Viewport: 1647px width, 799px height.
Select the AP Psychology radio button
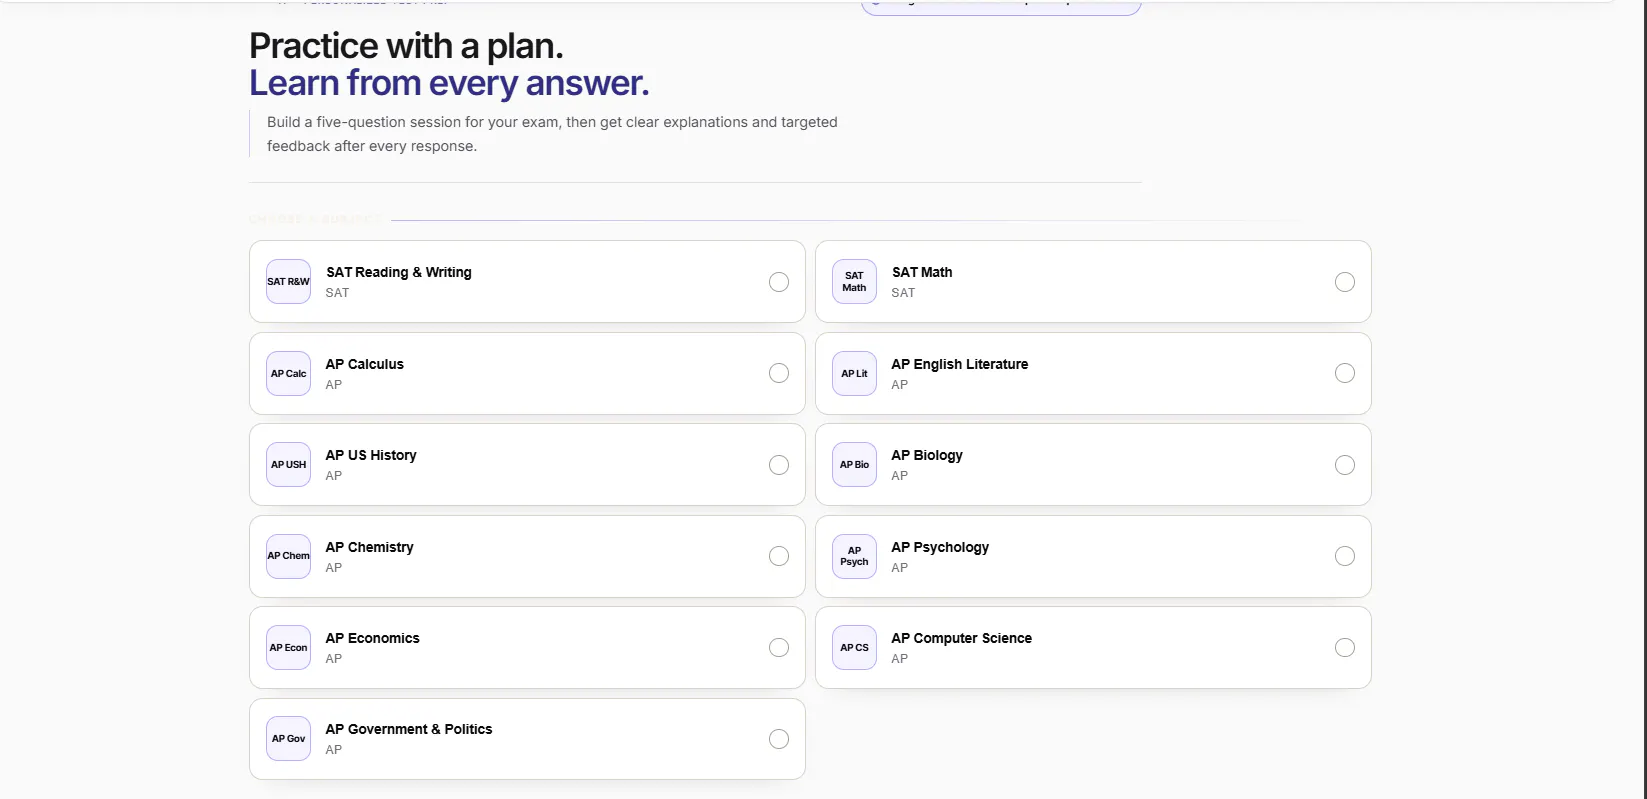pyautogui.click(x=1345, y=556)
